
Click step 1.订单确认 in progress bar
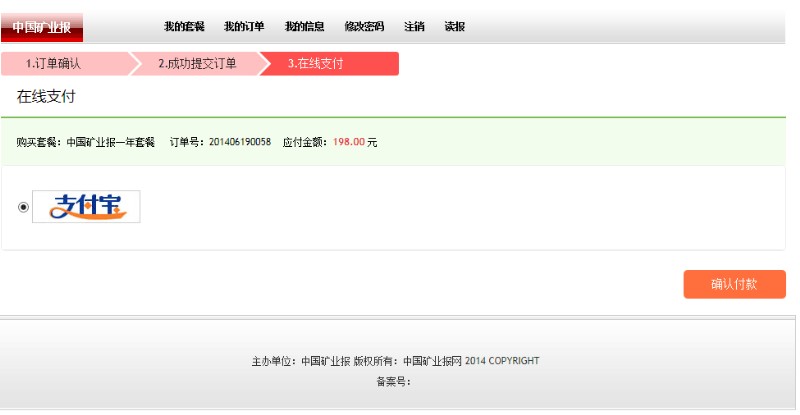tap(54, 64)
